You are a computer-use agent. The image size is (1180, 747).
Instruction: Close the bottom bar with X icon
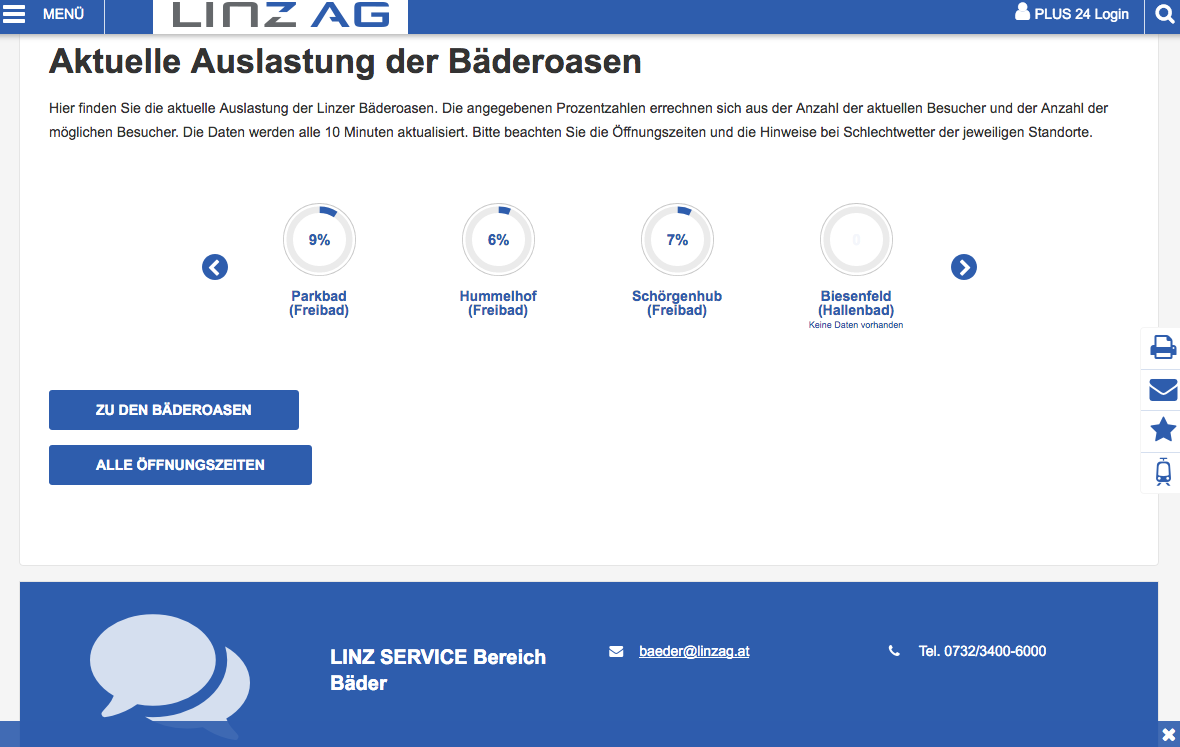1168,735
